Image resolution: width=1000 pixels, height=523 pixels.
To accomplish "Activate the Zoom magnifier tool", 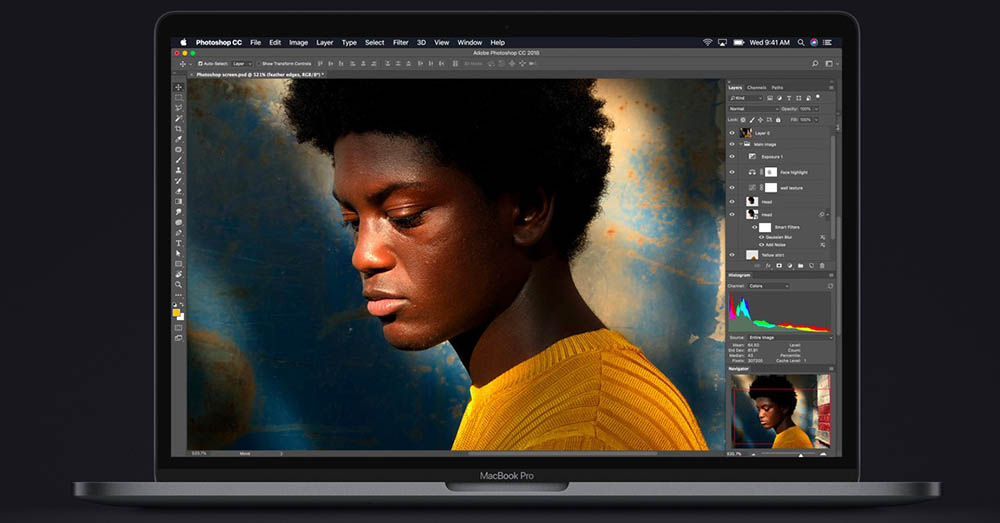I will [179, 284].
